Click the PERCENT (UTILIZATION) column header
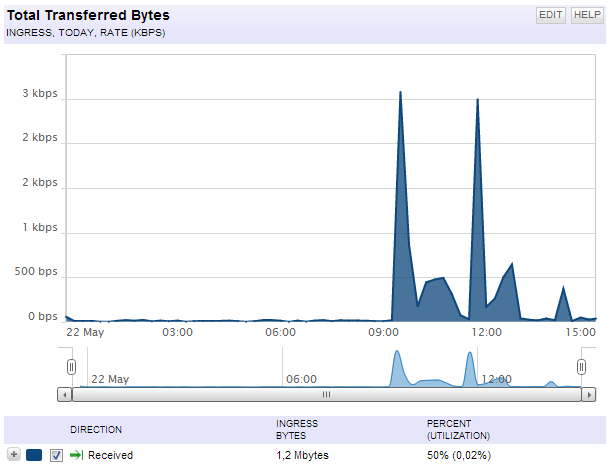Image resolution: width=609 pixels, height=466 pixels. coord(458,429)
